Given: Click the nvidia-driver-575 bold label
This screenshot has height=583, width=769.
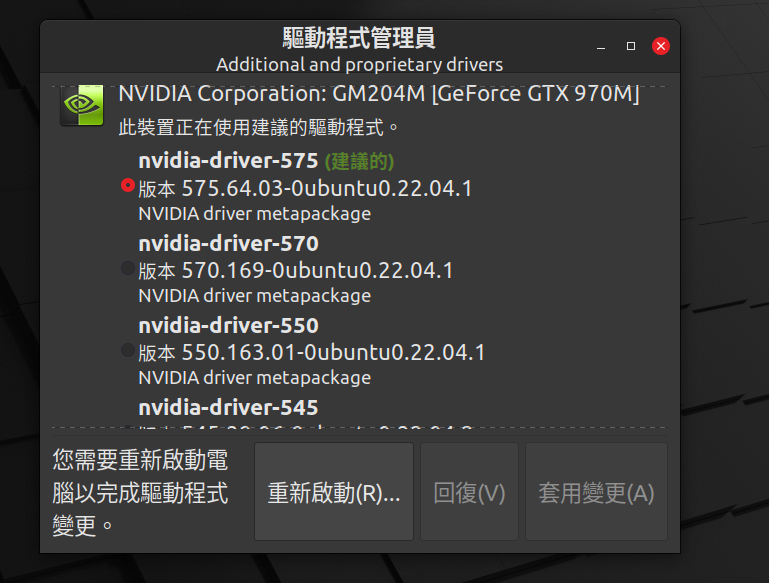Looking at the screenshot, I should coord(229,161).
